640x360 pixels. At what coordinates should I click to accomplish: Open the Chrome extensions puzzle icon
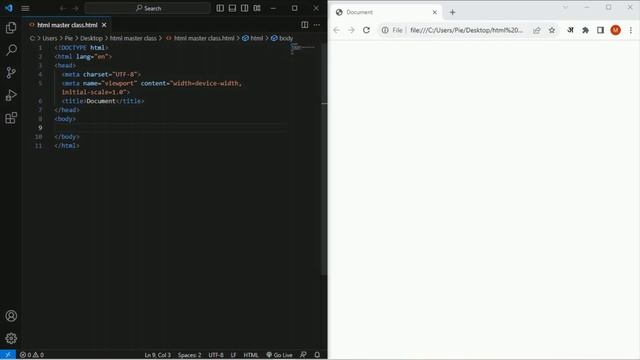585,30
